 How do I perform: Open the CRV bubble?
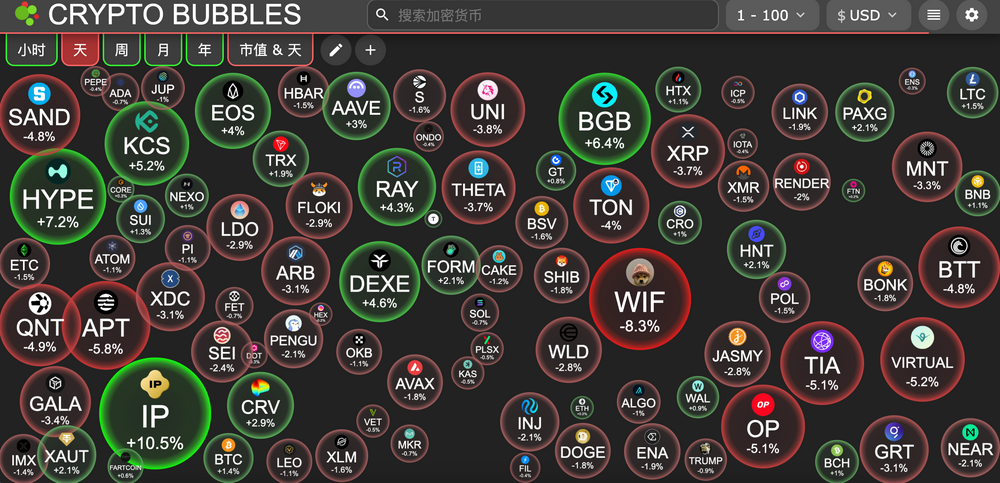[x=260, y=405]
